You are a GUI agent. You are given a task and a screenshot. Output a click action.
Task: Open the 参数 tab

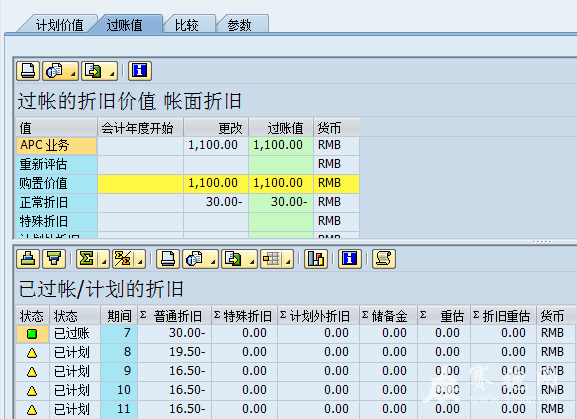[x=239, y=25]
